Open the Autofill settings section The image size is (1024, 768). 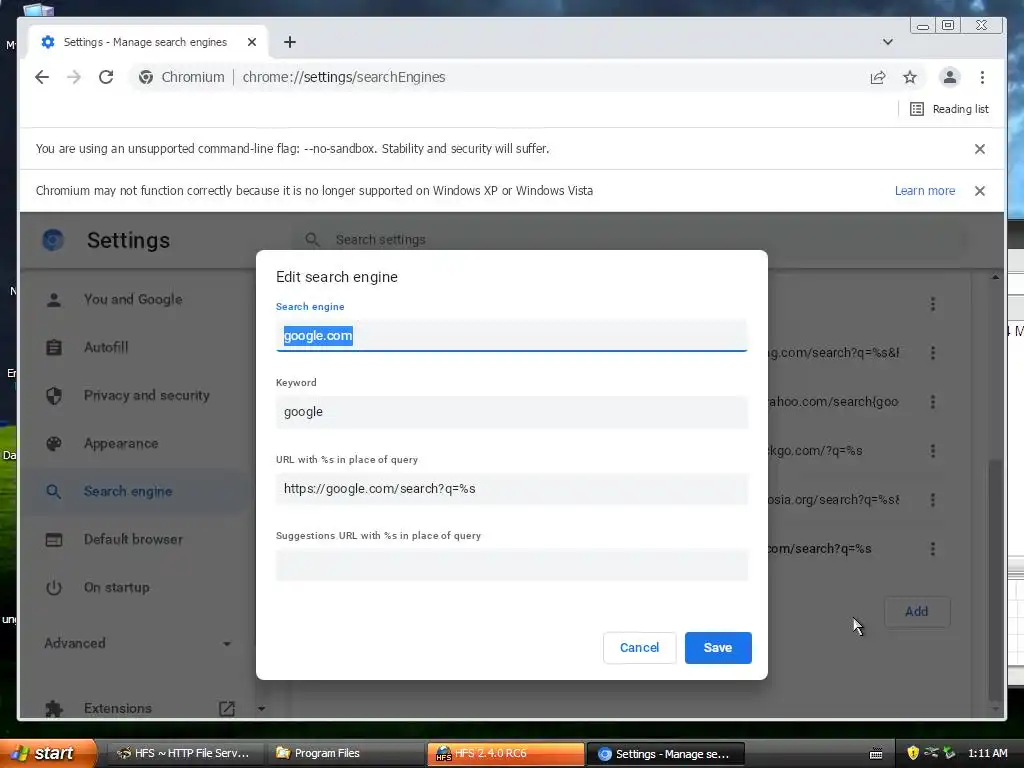pyautogui.click(x=106, y=347)
